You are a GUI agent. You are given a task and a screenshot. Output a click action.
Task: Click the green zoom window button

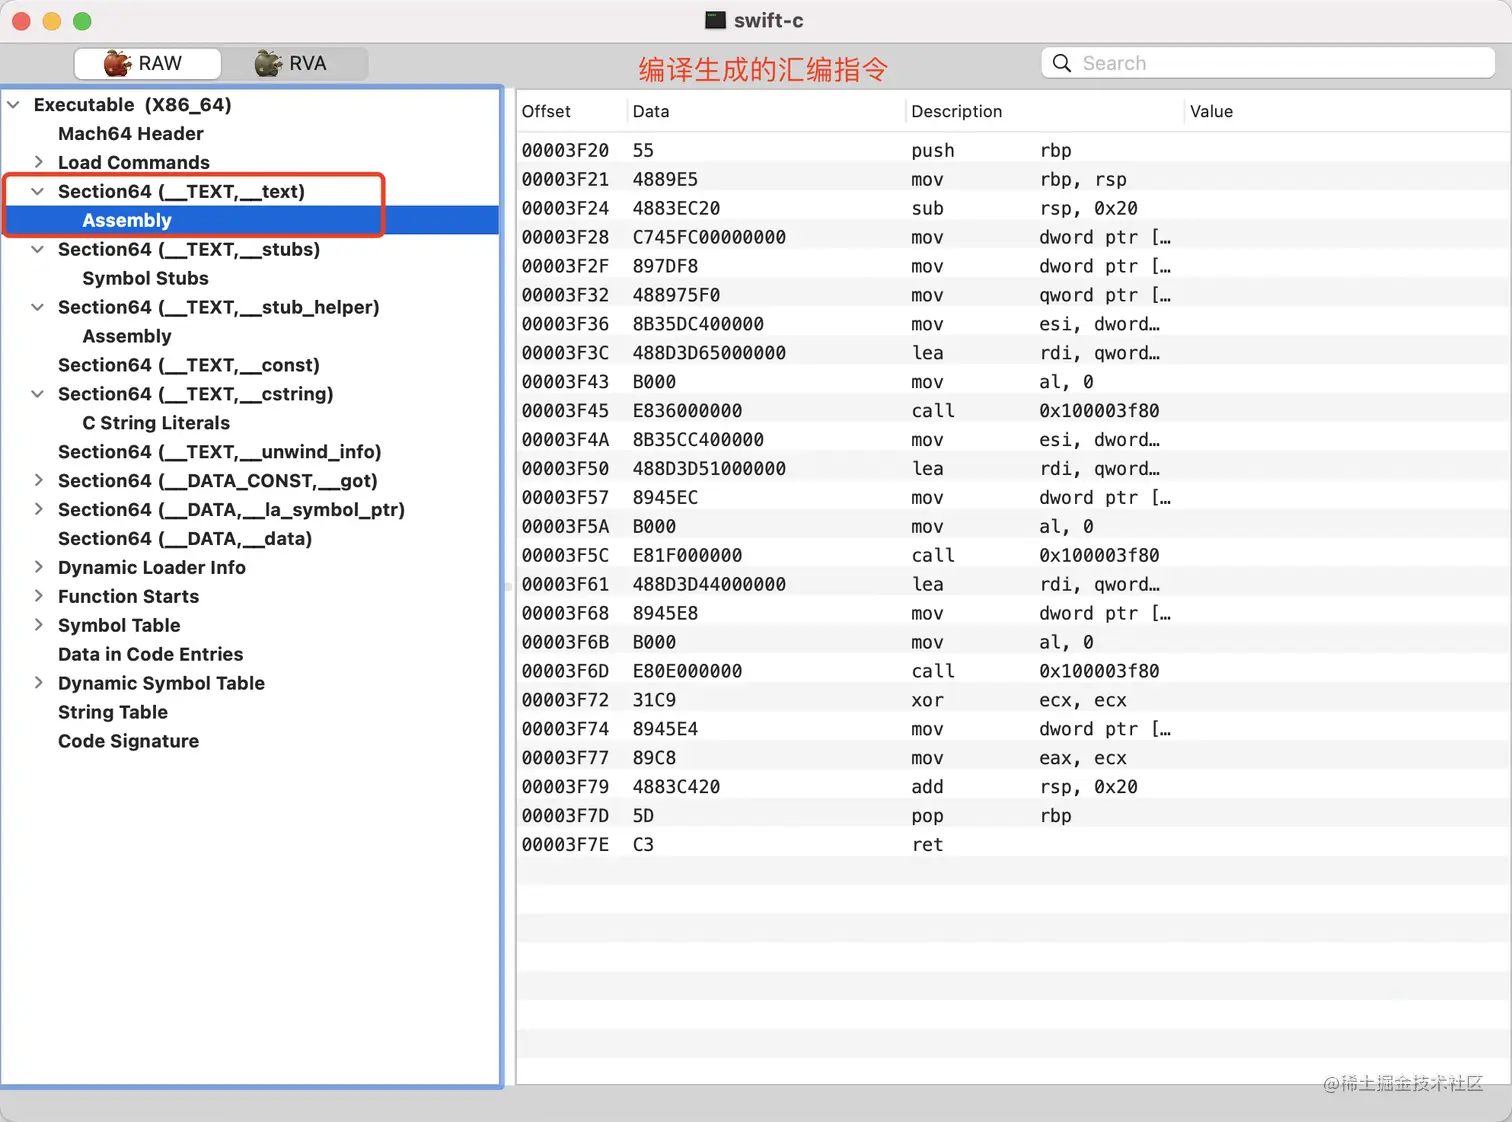pos(82,21)
